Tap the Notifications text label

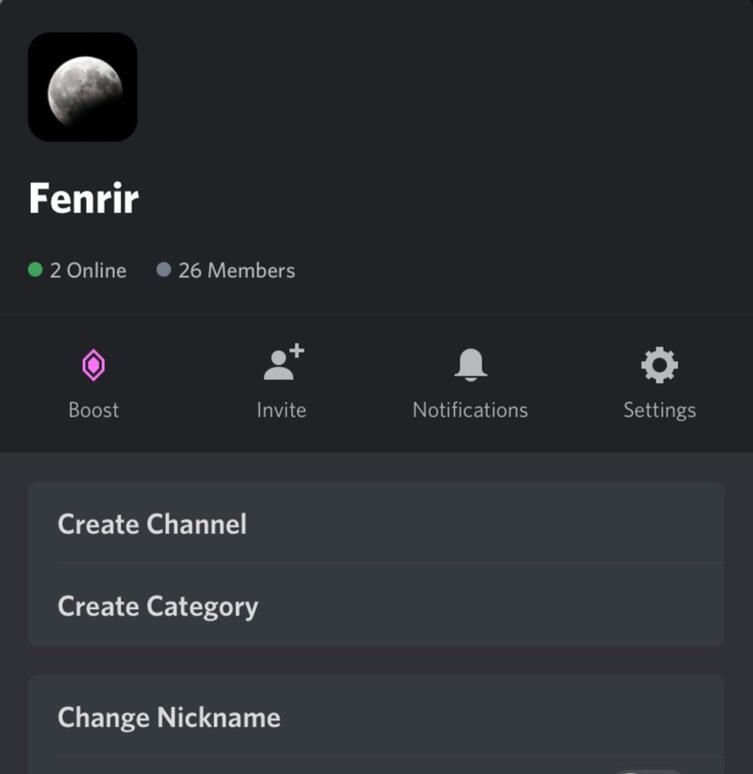(x=470, y=410)
